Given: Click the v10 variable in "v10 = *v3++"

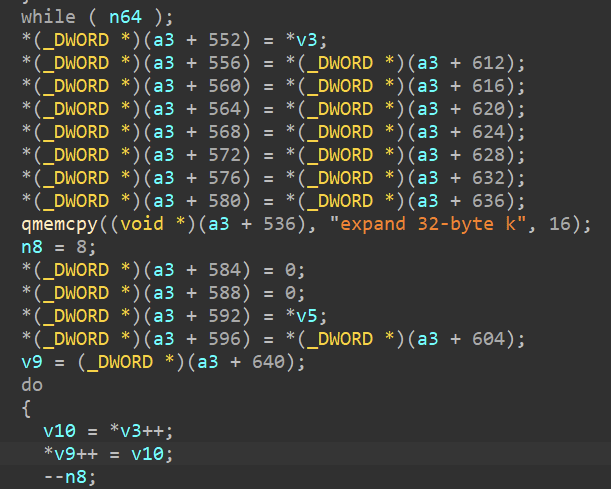Looking at the screenshot, I should pos(60,430).
